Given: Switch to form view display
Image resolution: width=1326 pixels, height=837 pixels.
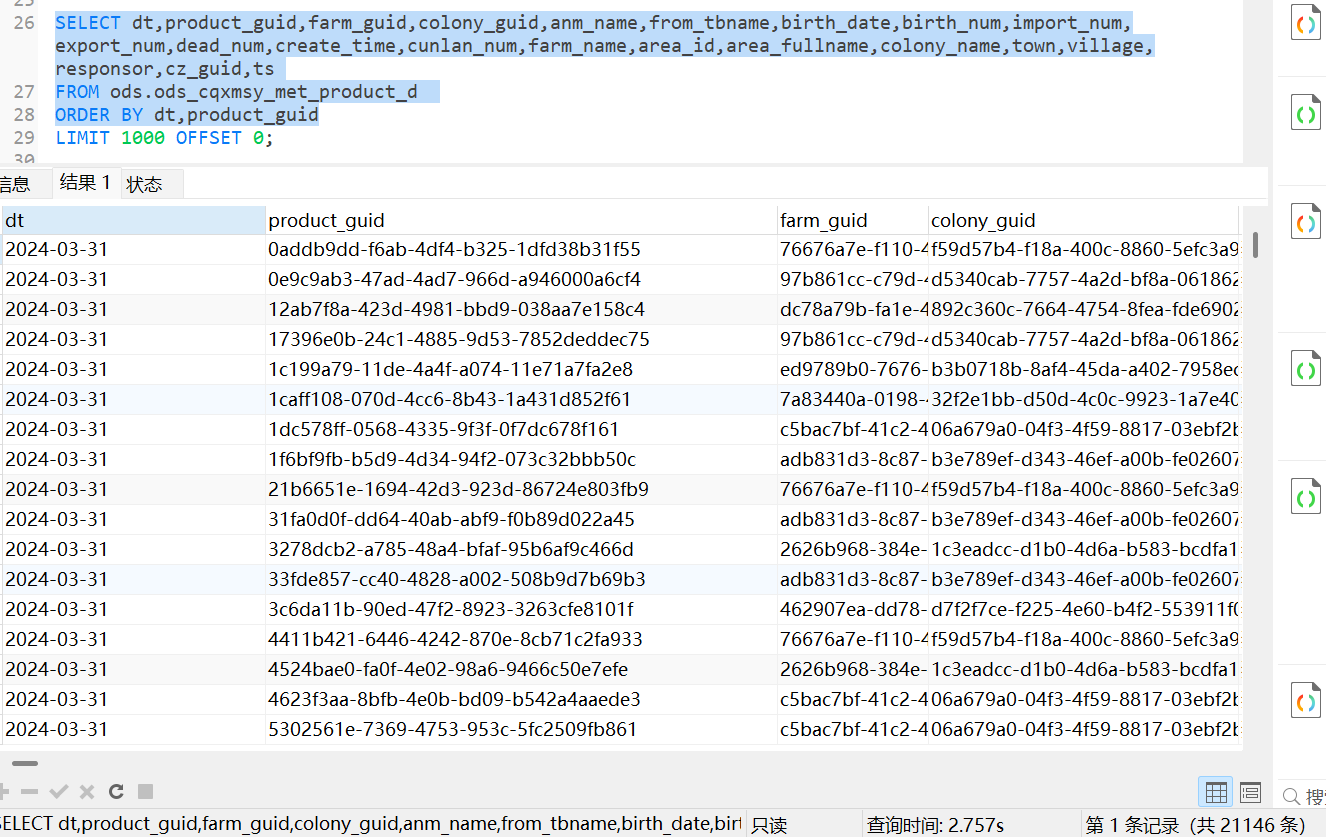Looking at the screenshot, I should 1250,793.
